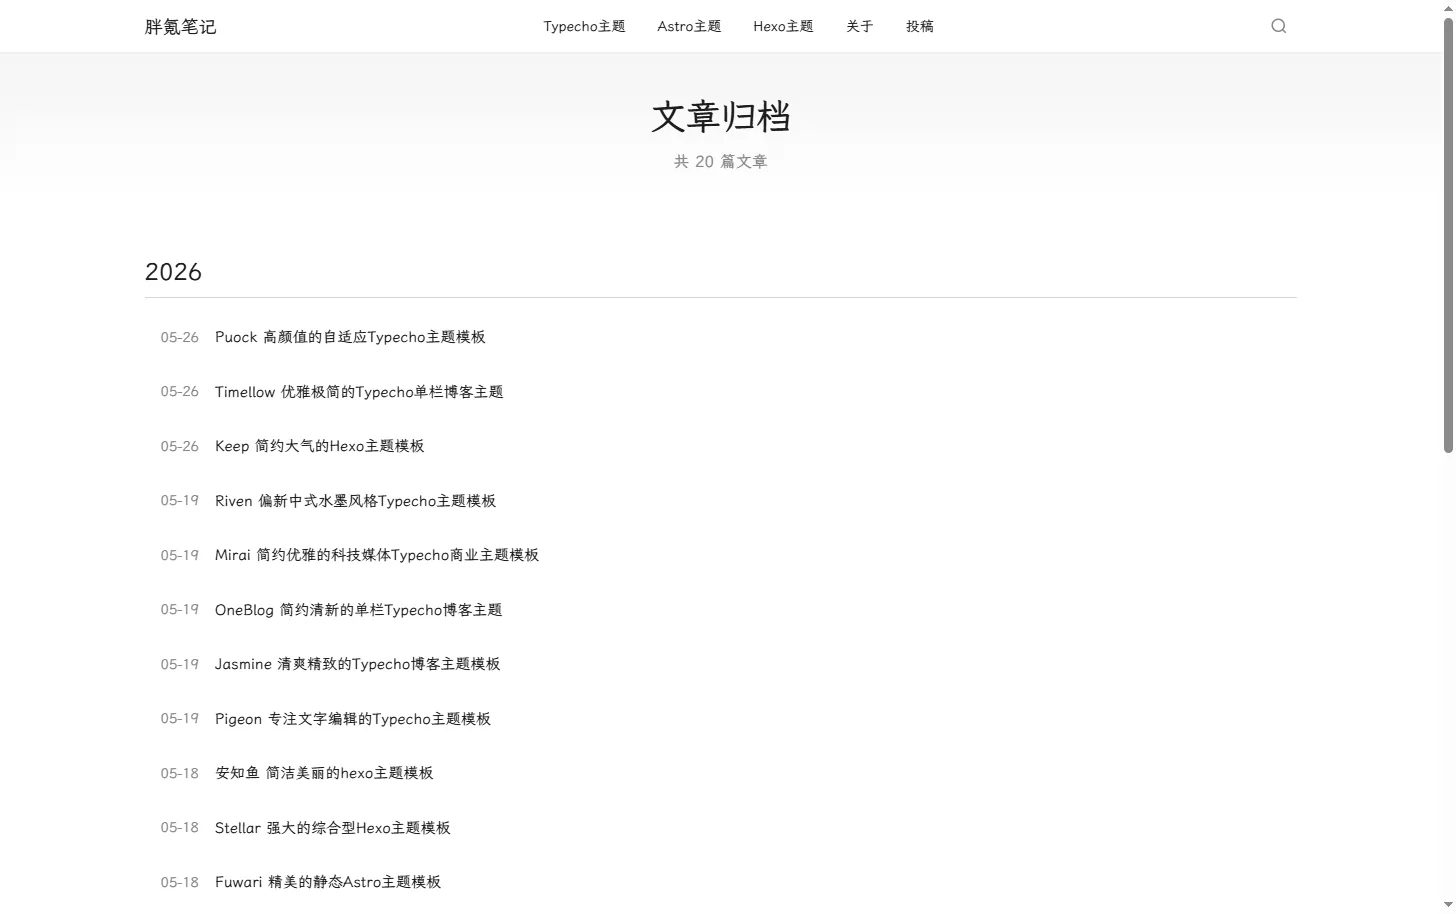This screenshot has width=1456, height=914.
Task: Open the Hexo主题 menu item
Action: [x=783, y=26]
